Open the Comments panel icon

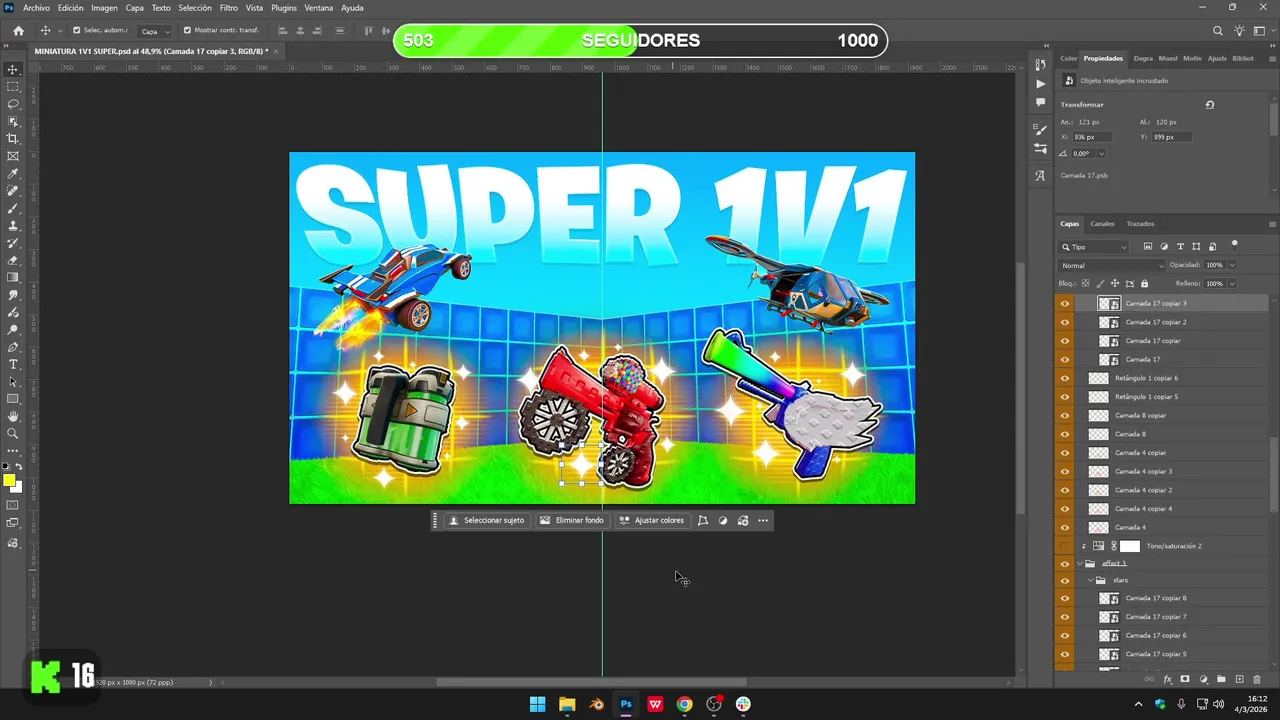pos(1040,102)
